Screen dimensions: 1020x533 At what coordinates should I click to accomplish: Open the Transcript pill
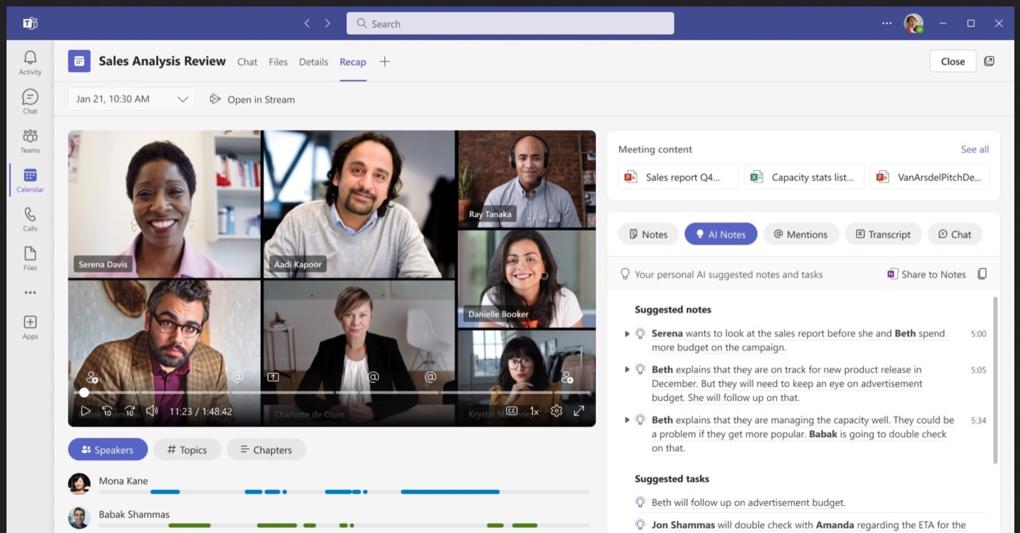tap(883, 234)
